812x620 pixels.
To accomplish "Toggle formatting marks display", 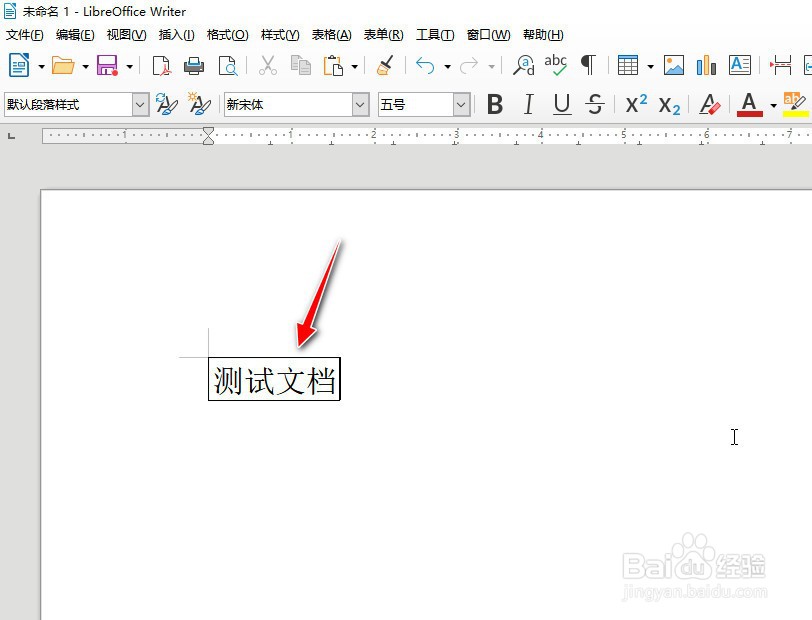I will click(x=588, y=65).
